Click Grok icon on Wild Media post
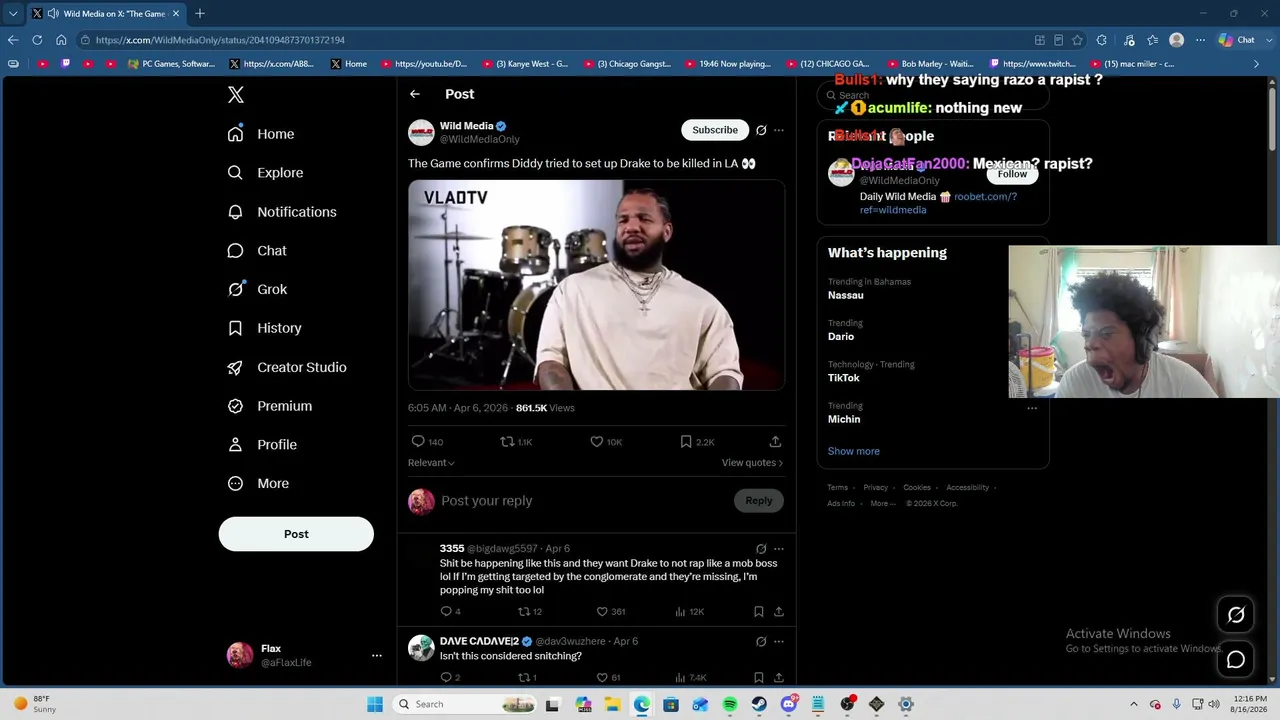This screenshot has width=1280, height=720. coord(761,130)
